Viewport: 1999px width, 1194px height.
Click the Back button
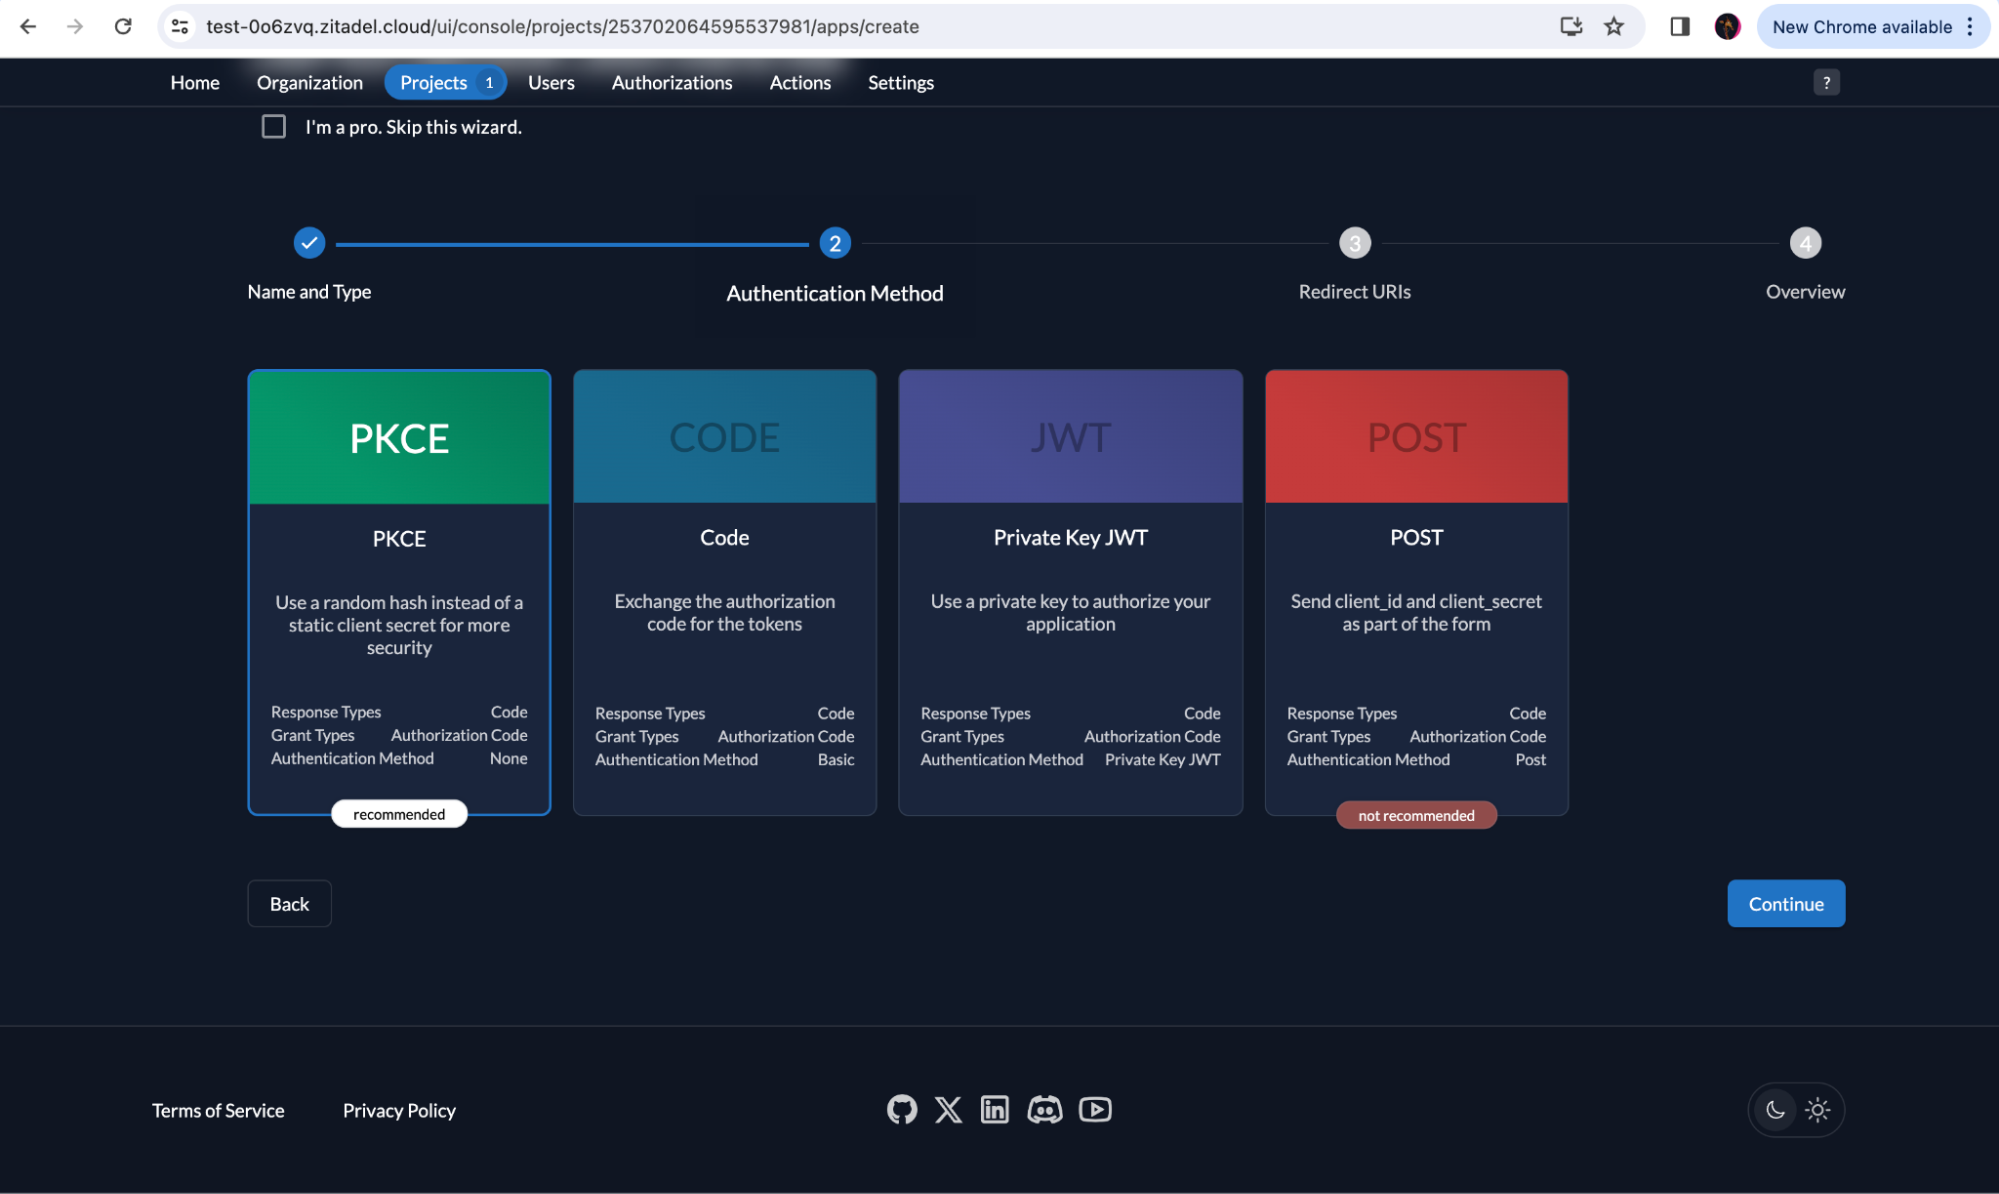click(x=289, y=903)
